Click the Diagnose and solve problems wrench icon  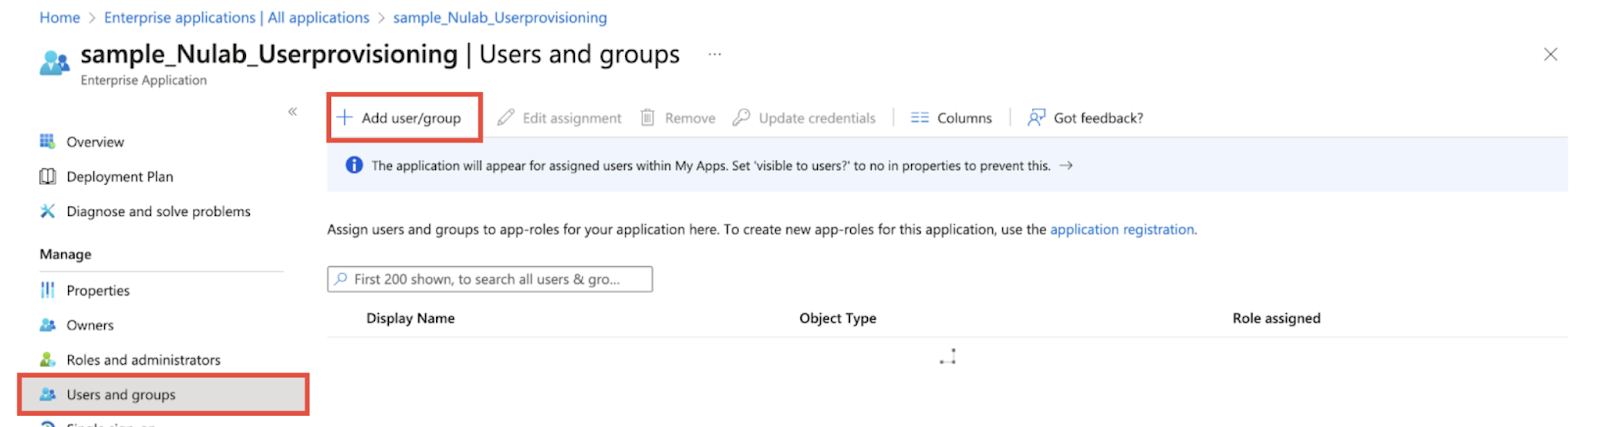coord(47,211)
